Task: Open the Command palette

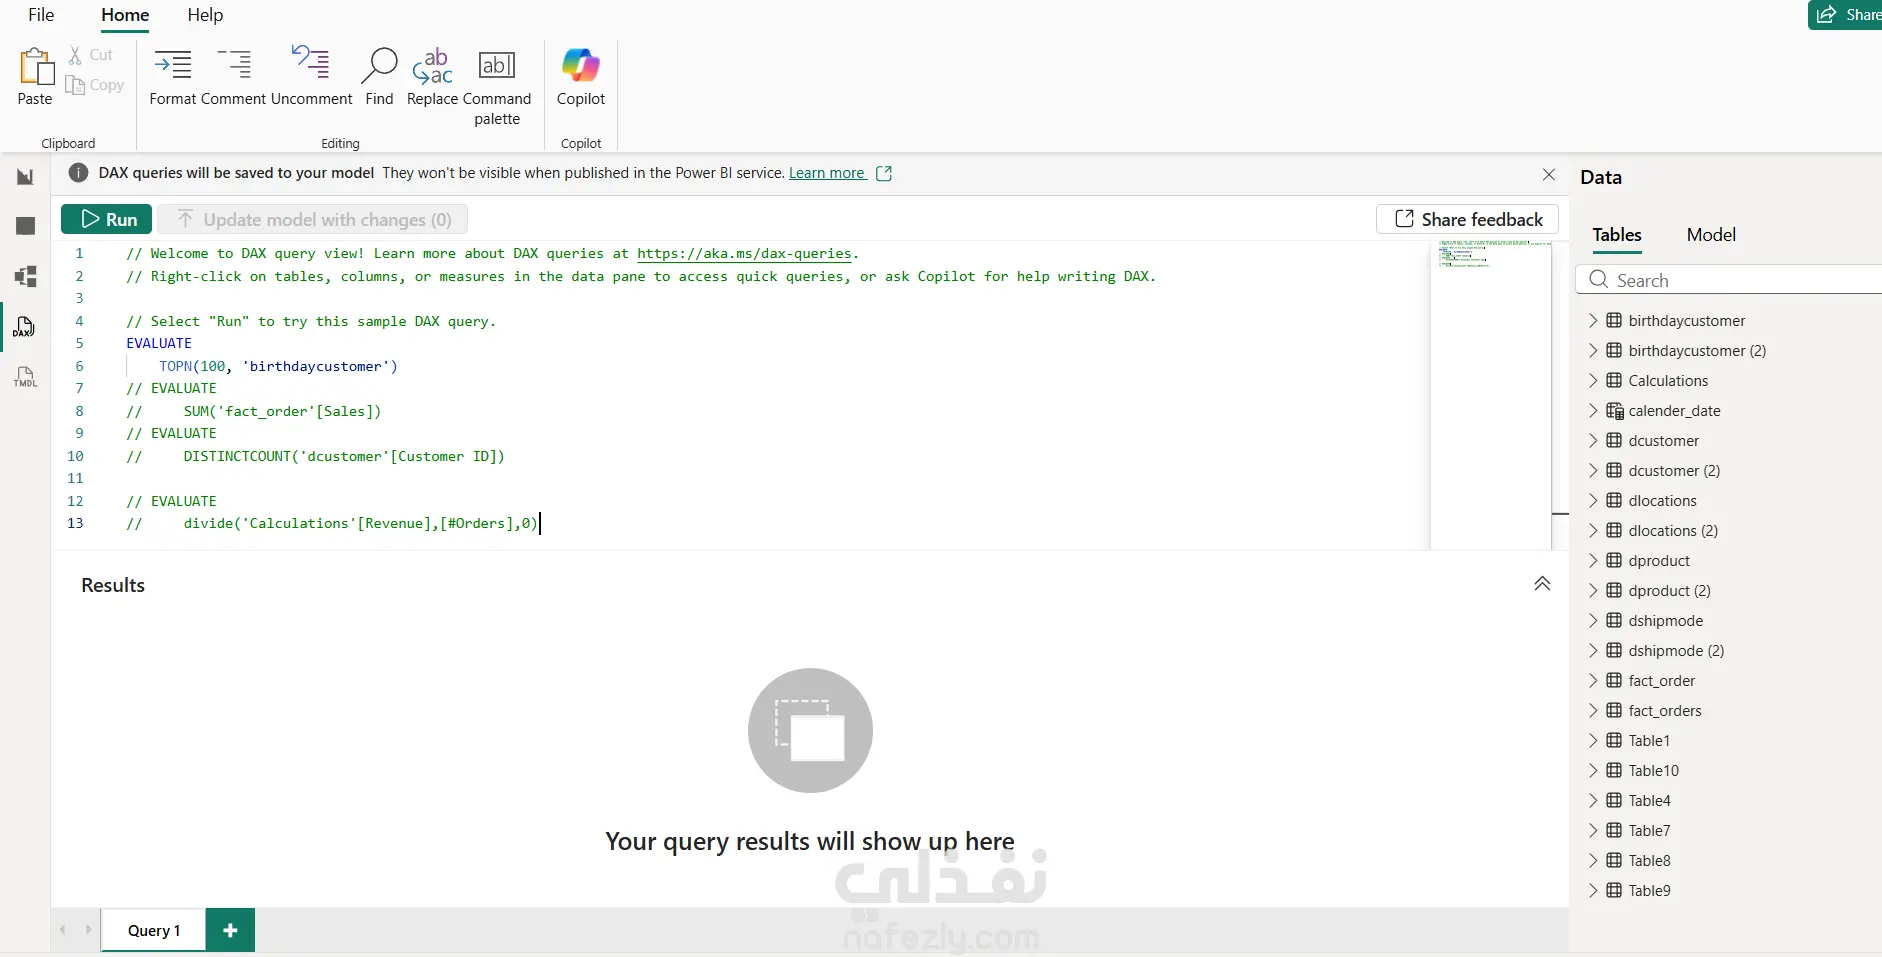Action: tap(497, 87)
